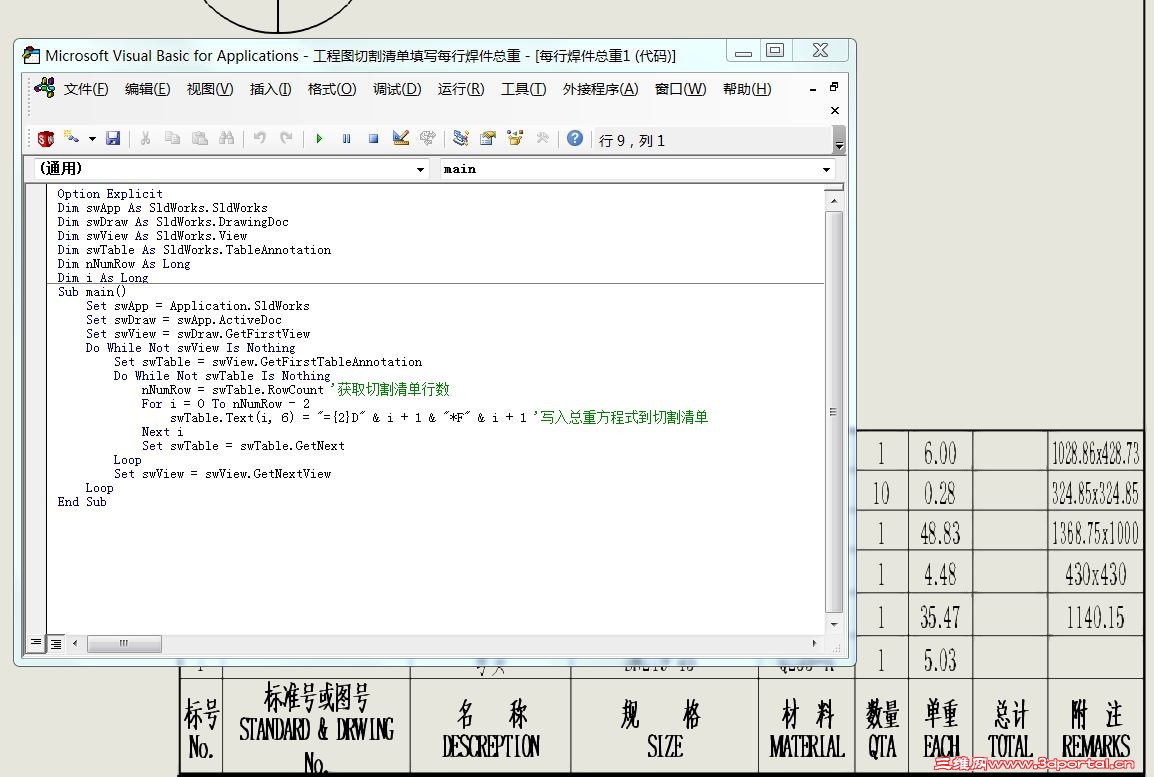This screenshot has width=1154, height=777.
Task: Switch to Procedure View toggle
Action: (36, 643)
